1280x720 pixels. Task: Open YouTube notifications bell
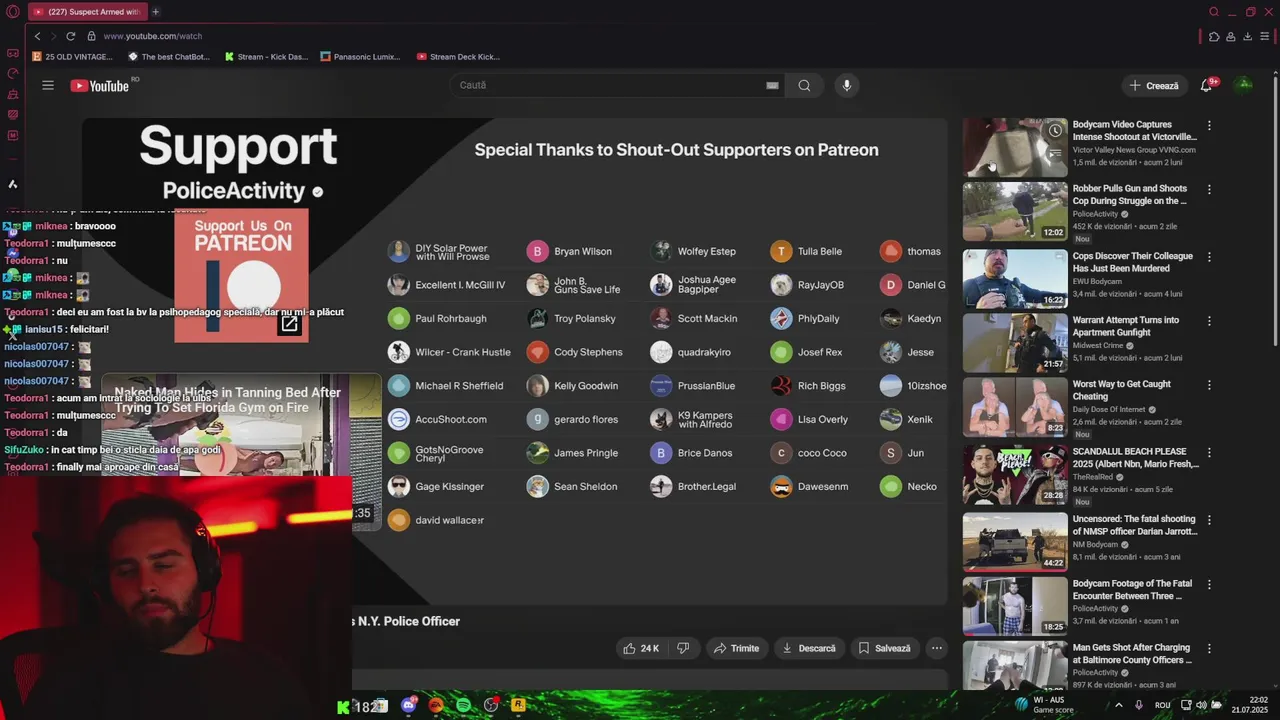tap(1206, 86)
